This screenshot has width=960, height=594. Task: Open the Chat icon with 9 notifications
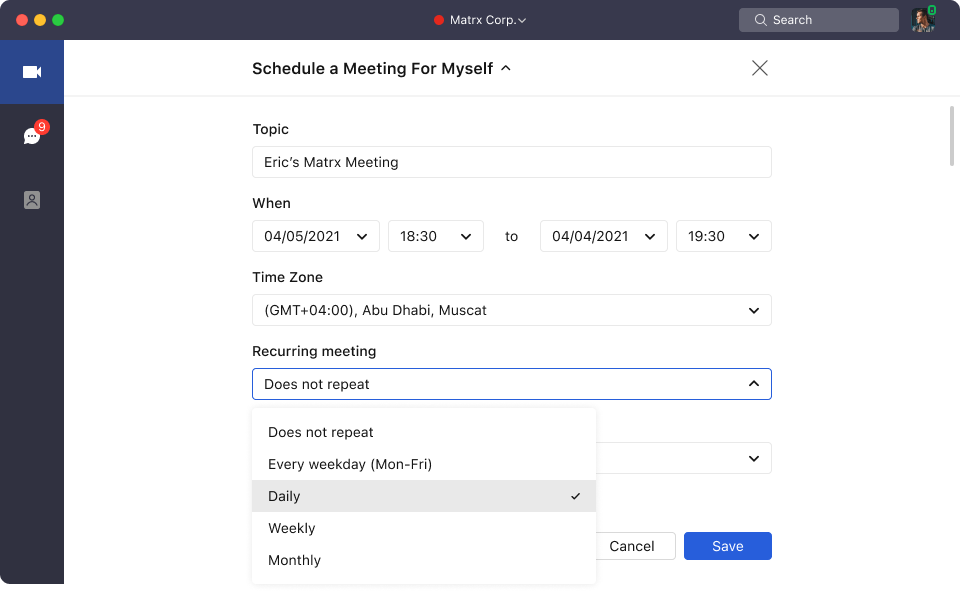pyautogui.click(x=32, y=136)
